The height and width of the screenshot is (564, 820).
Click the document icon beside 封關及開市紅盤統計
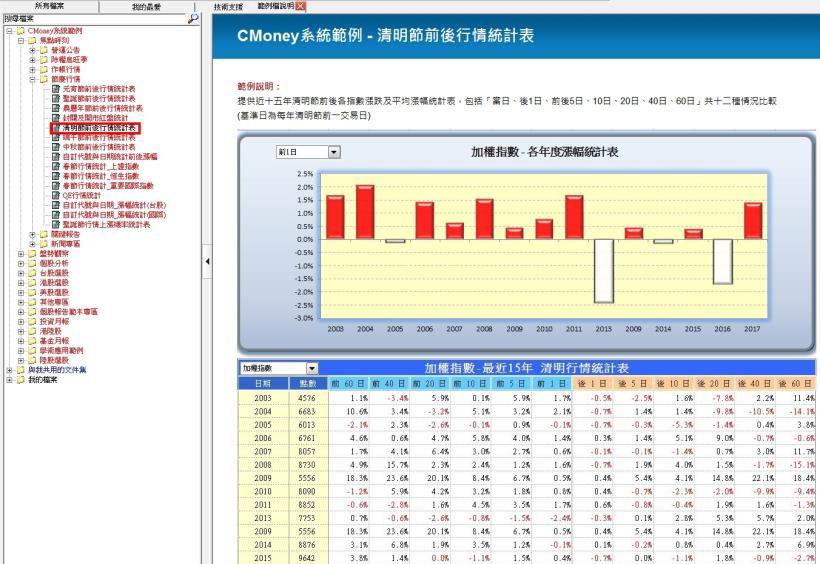point(56,118)
